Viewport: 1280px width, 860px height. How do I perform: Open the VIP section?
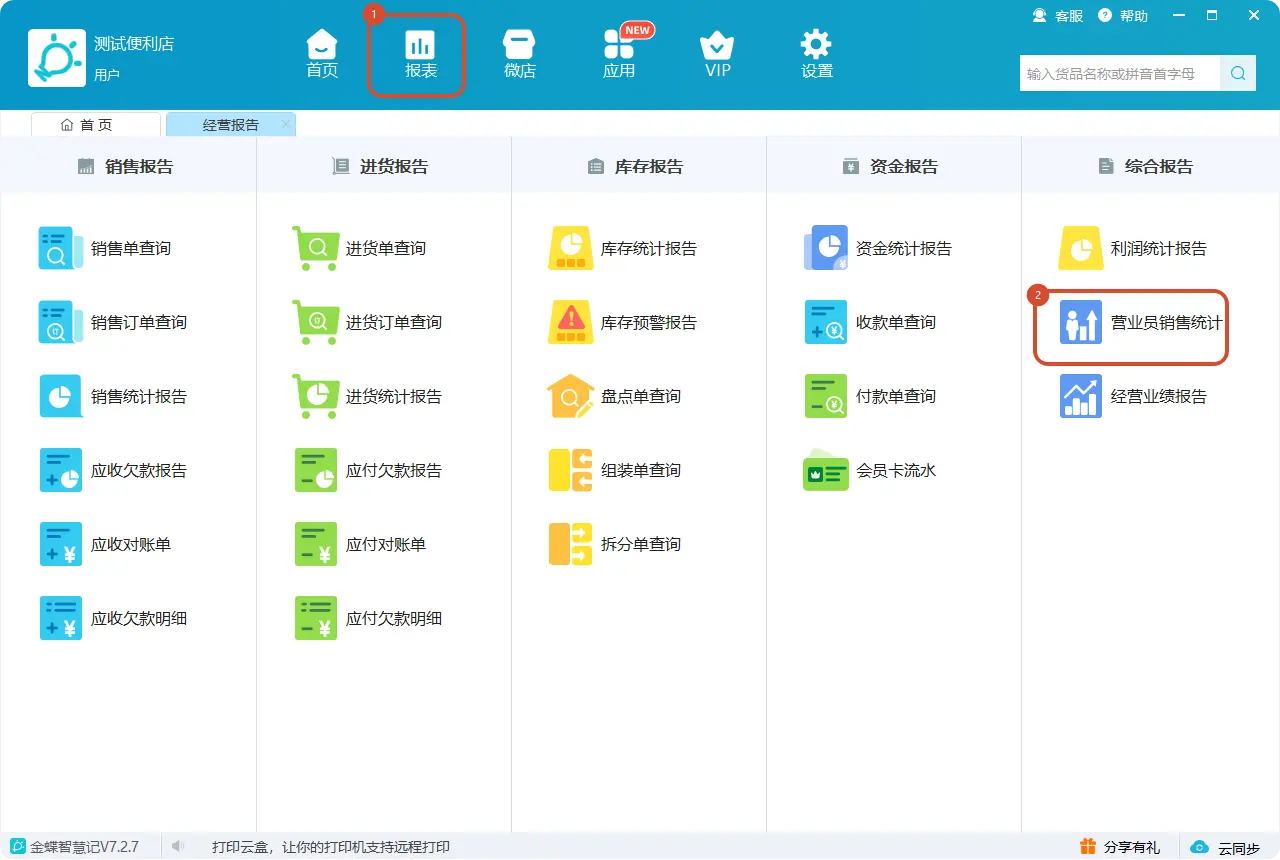click(x=717, y=55)
